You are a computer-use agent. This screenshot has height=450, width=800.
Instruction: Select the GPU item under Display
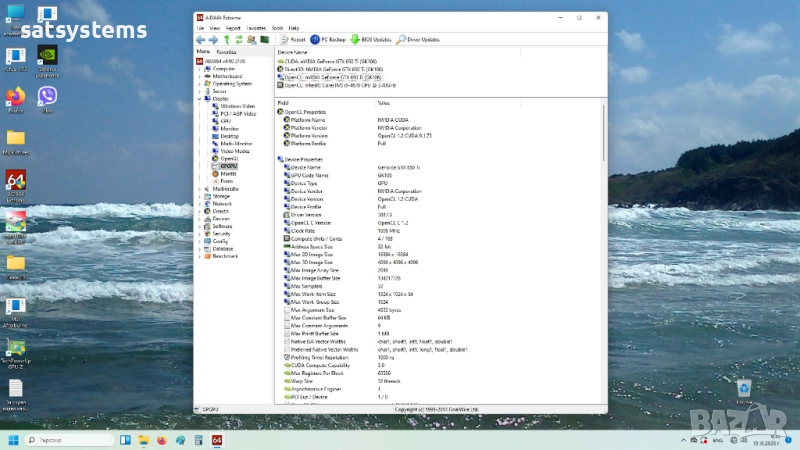click(x=225, y=121)
